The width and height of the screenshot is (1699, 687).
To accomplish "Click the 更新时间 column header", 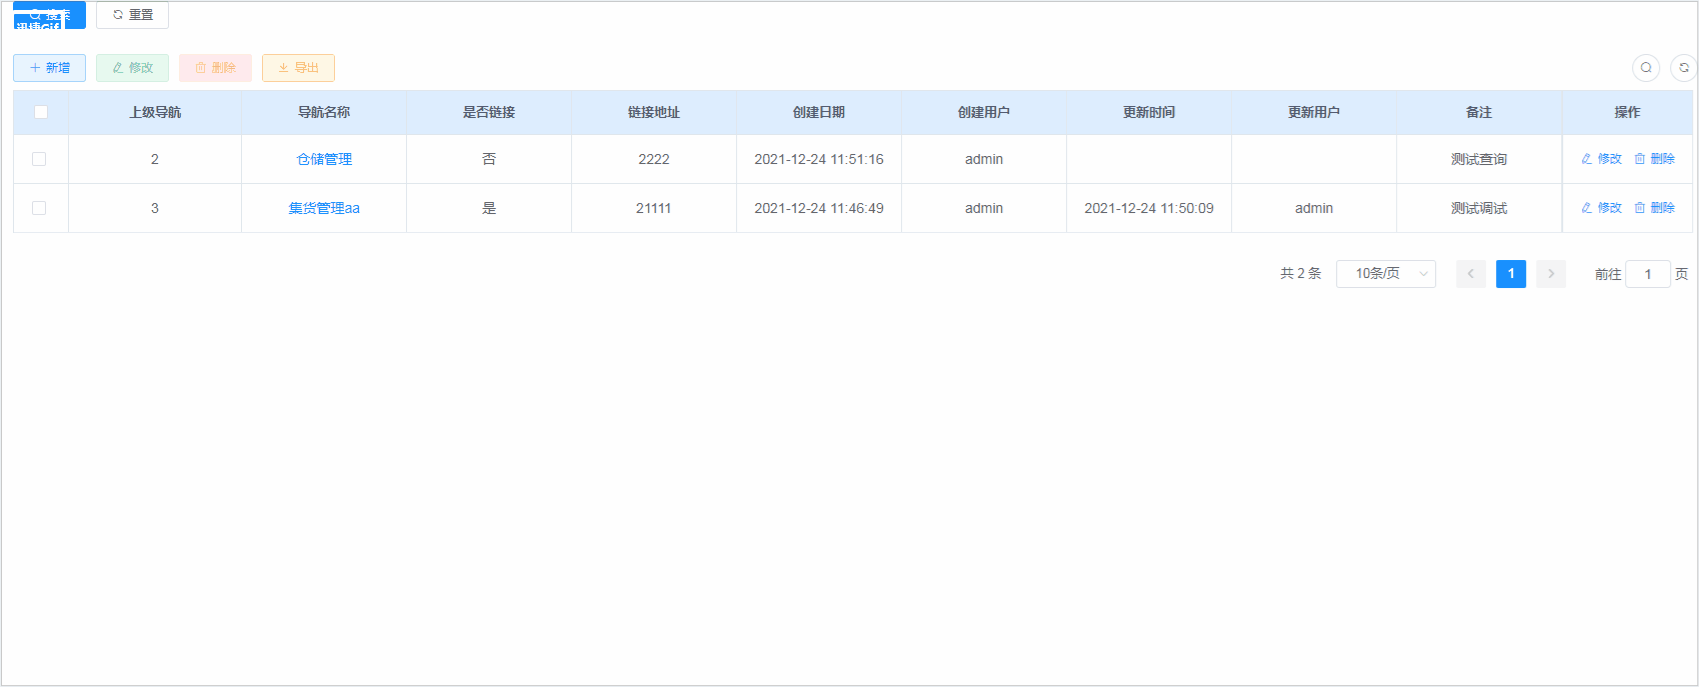I will 1149,112.
